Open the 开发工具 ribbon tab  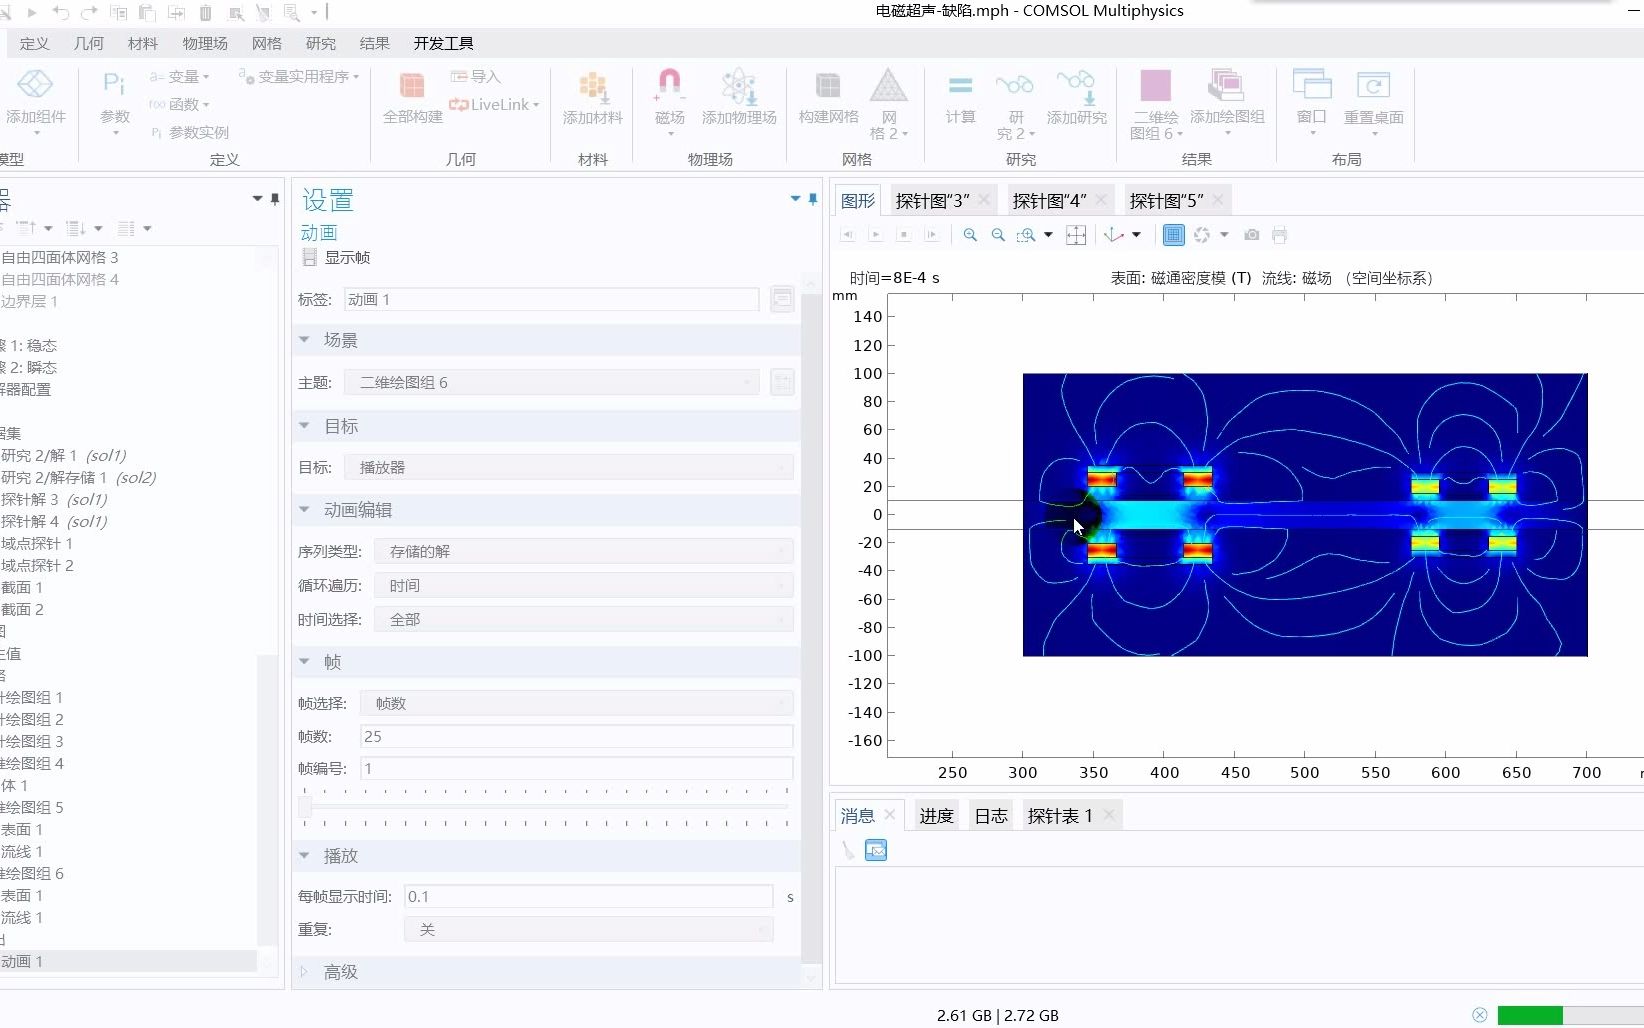[x=442, y=43]
